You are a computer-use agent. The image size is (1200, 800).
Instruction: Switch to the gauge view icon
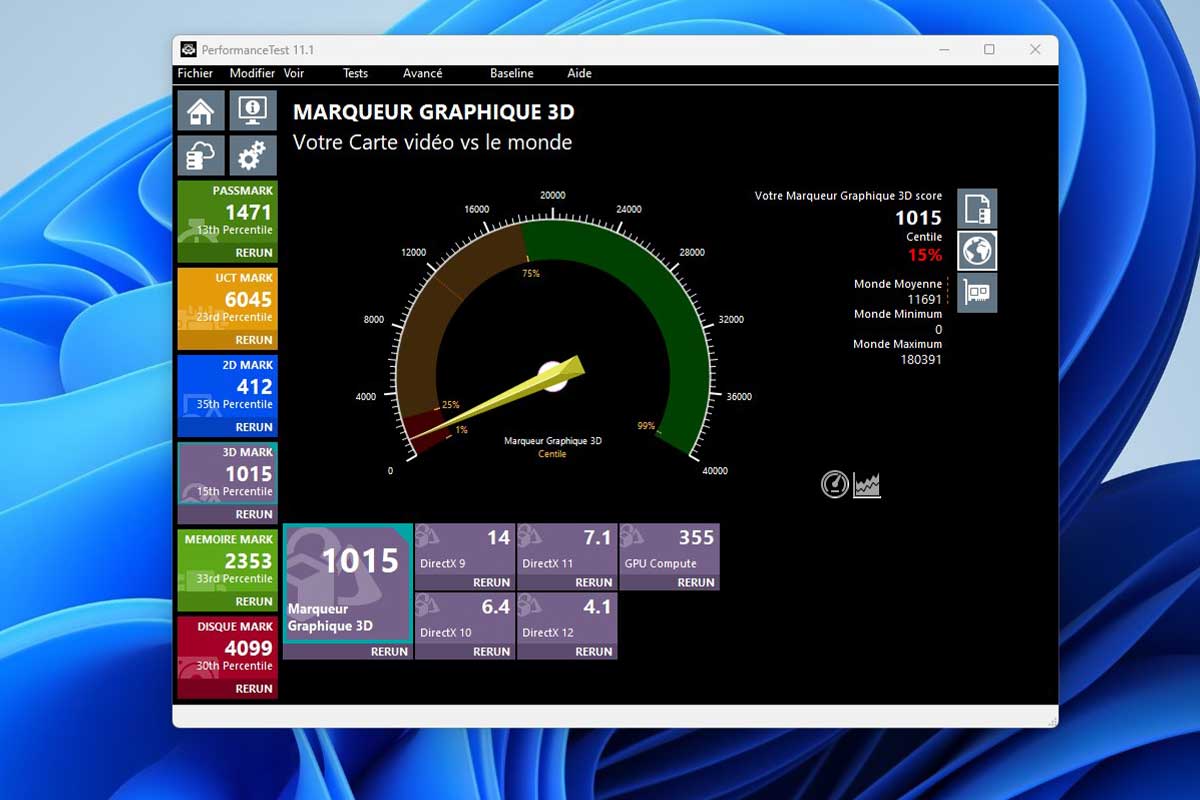tap(835, 485)
